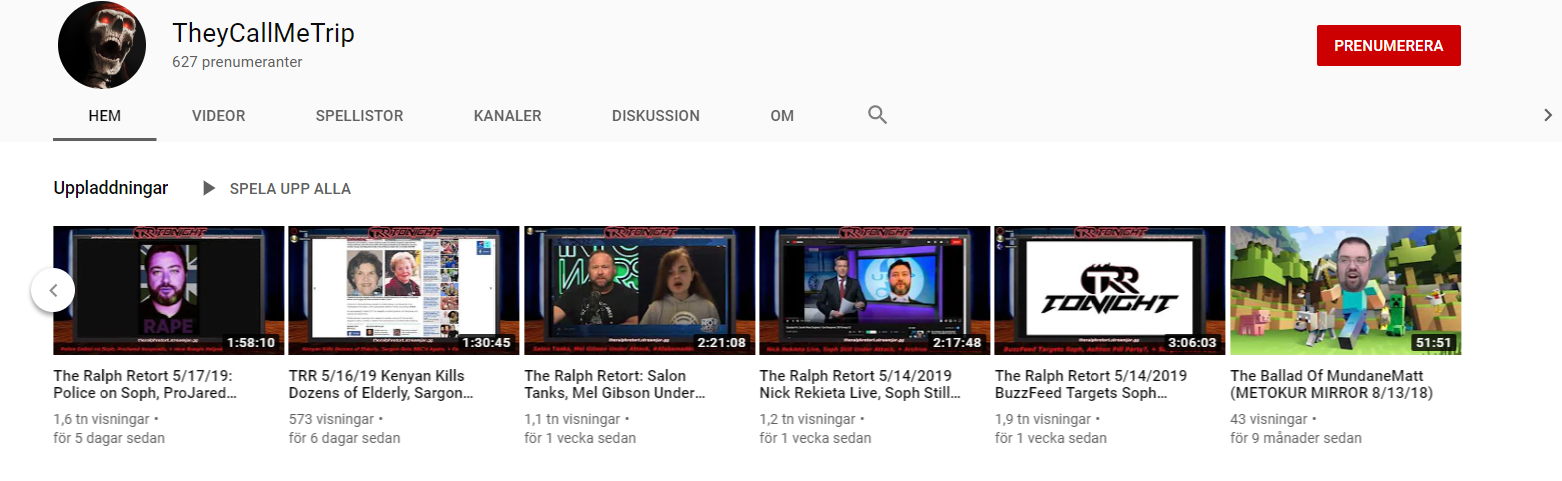This screenshot has height=481, width=1562.
Task: Click title The Ballad Of MundaneMatt
Action: [x=1332, y=385]
